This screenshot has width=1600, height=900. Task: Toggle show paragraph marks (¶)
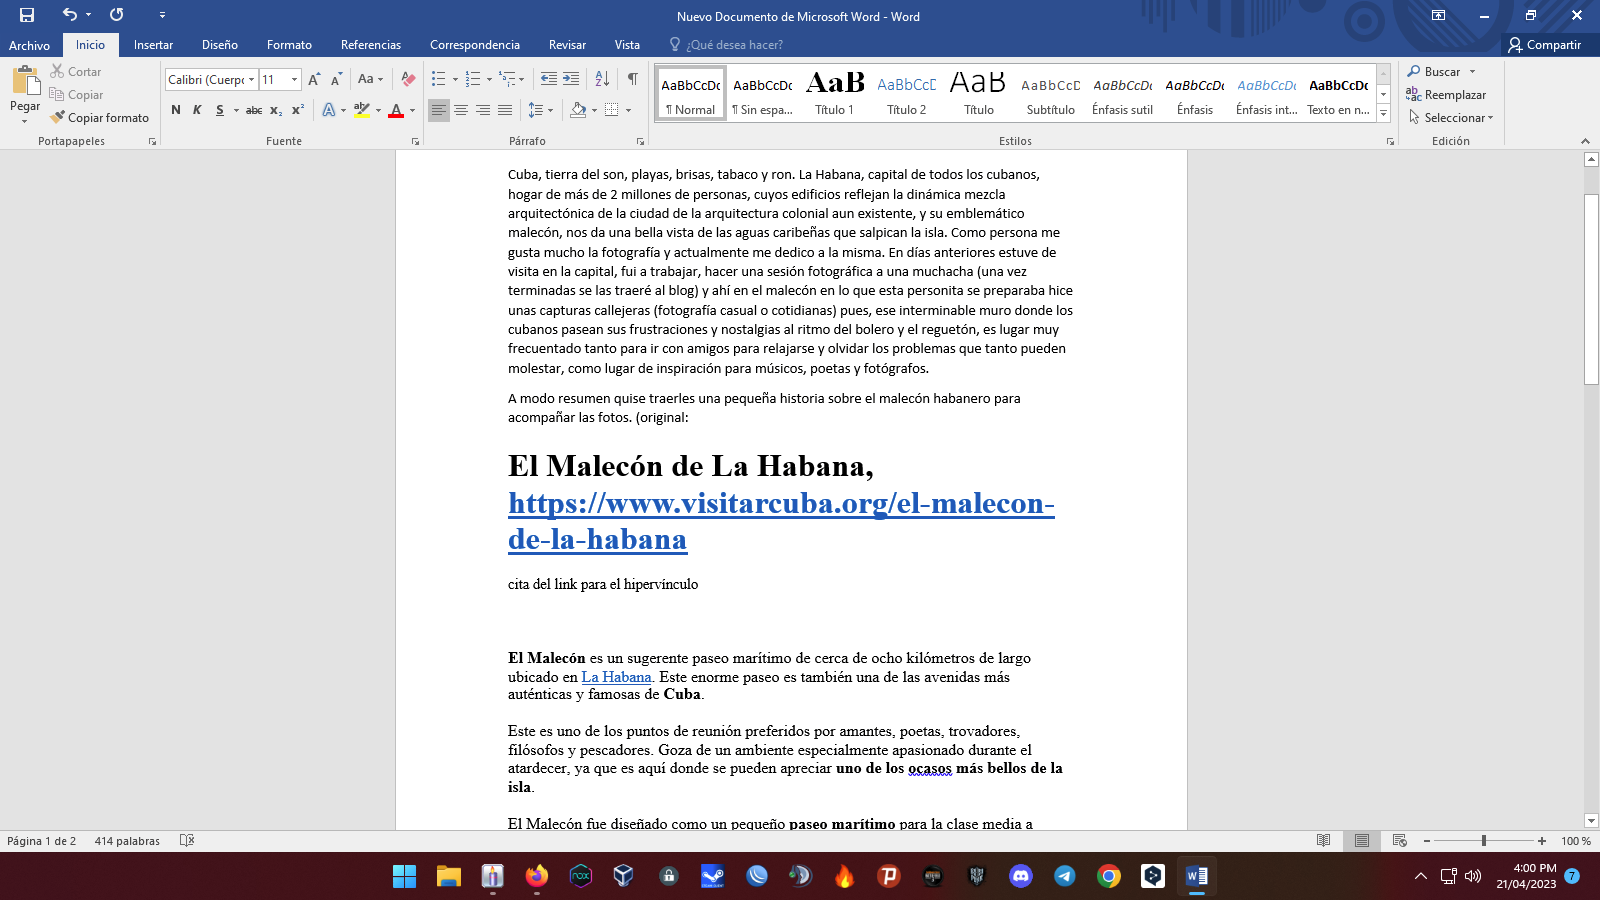[633, 79]
